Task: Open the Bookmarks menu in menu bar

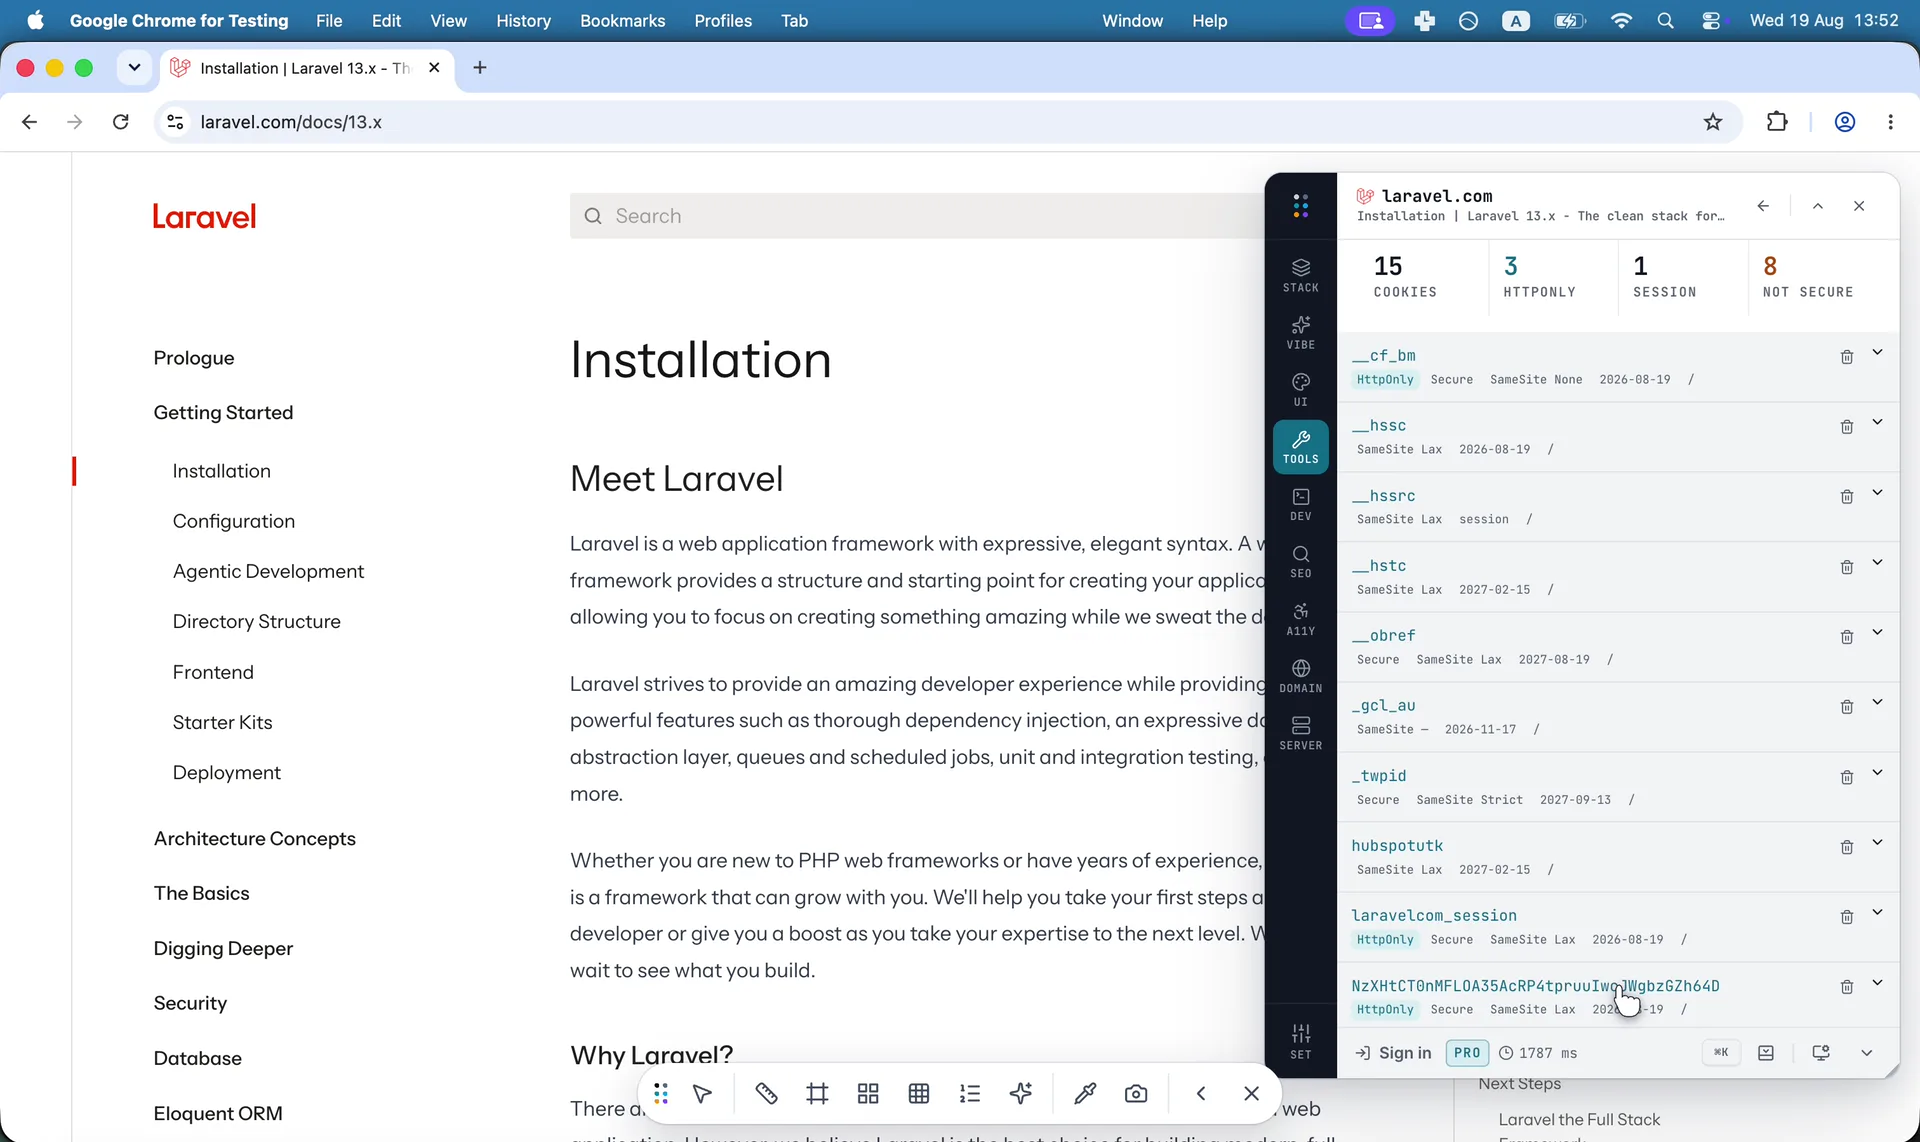Action: tap(622, 21)
